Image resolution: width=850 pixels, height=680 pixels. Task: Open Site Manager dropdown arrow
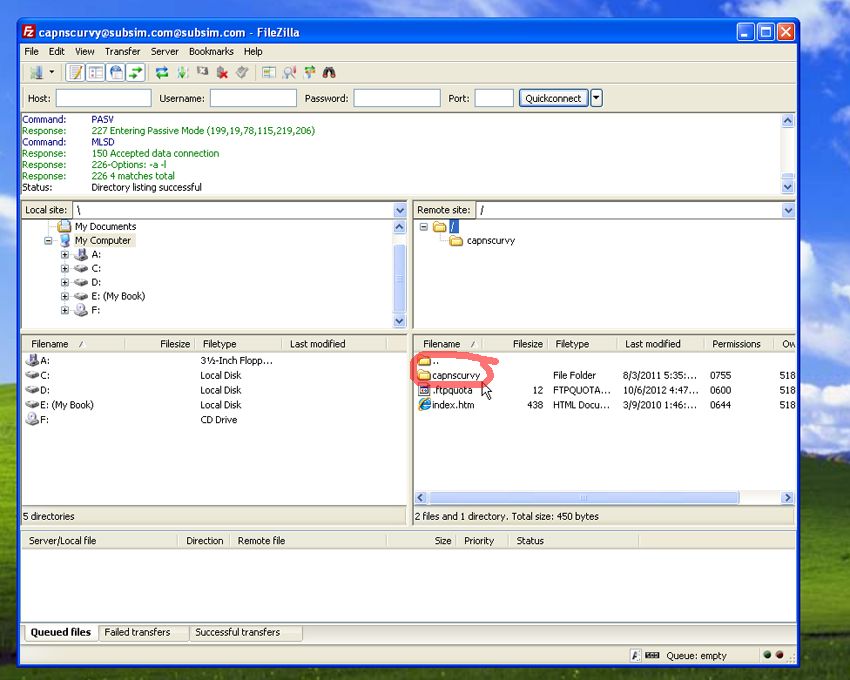(x=52, y=72)
